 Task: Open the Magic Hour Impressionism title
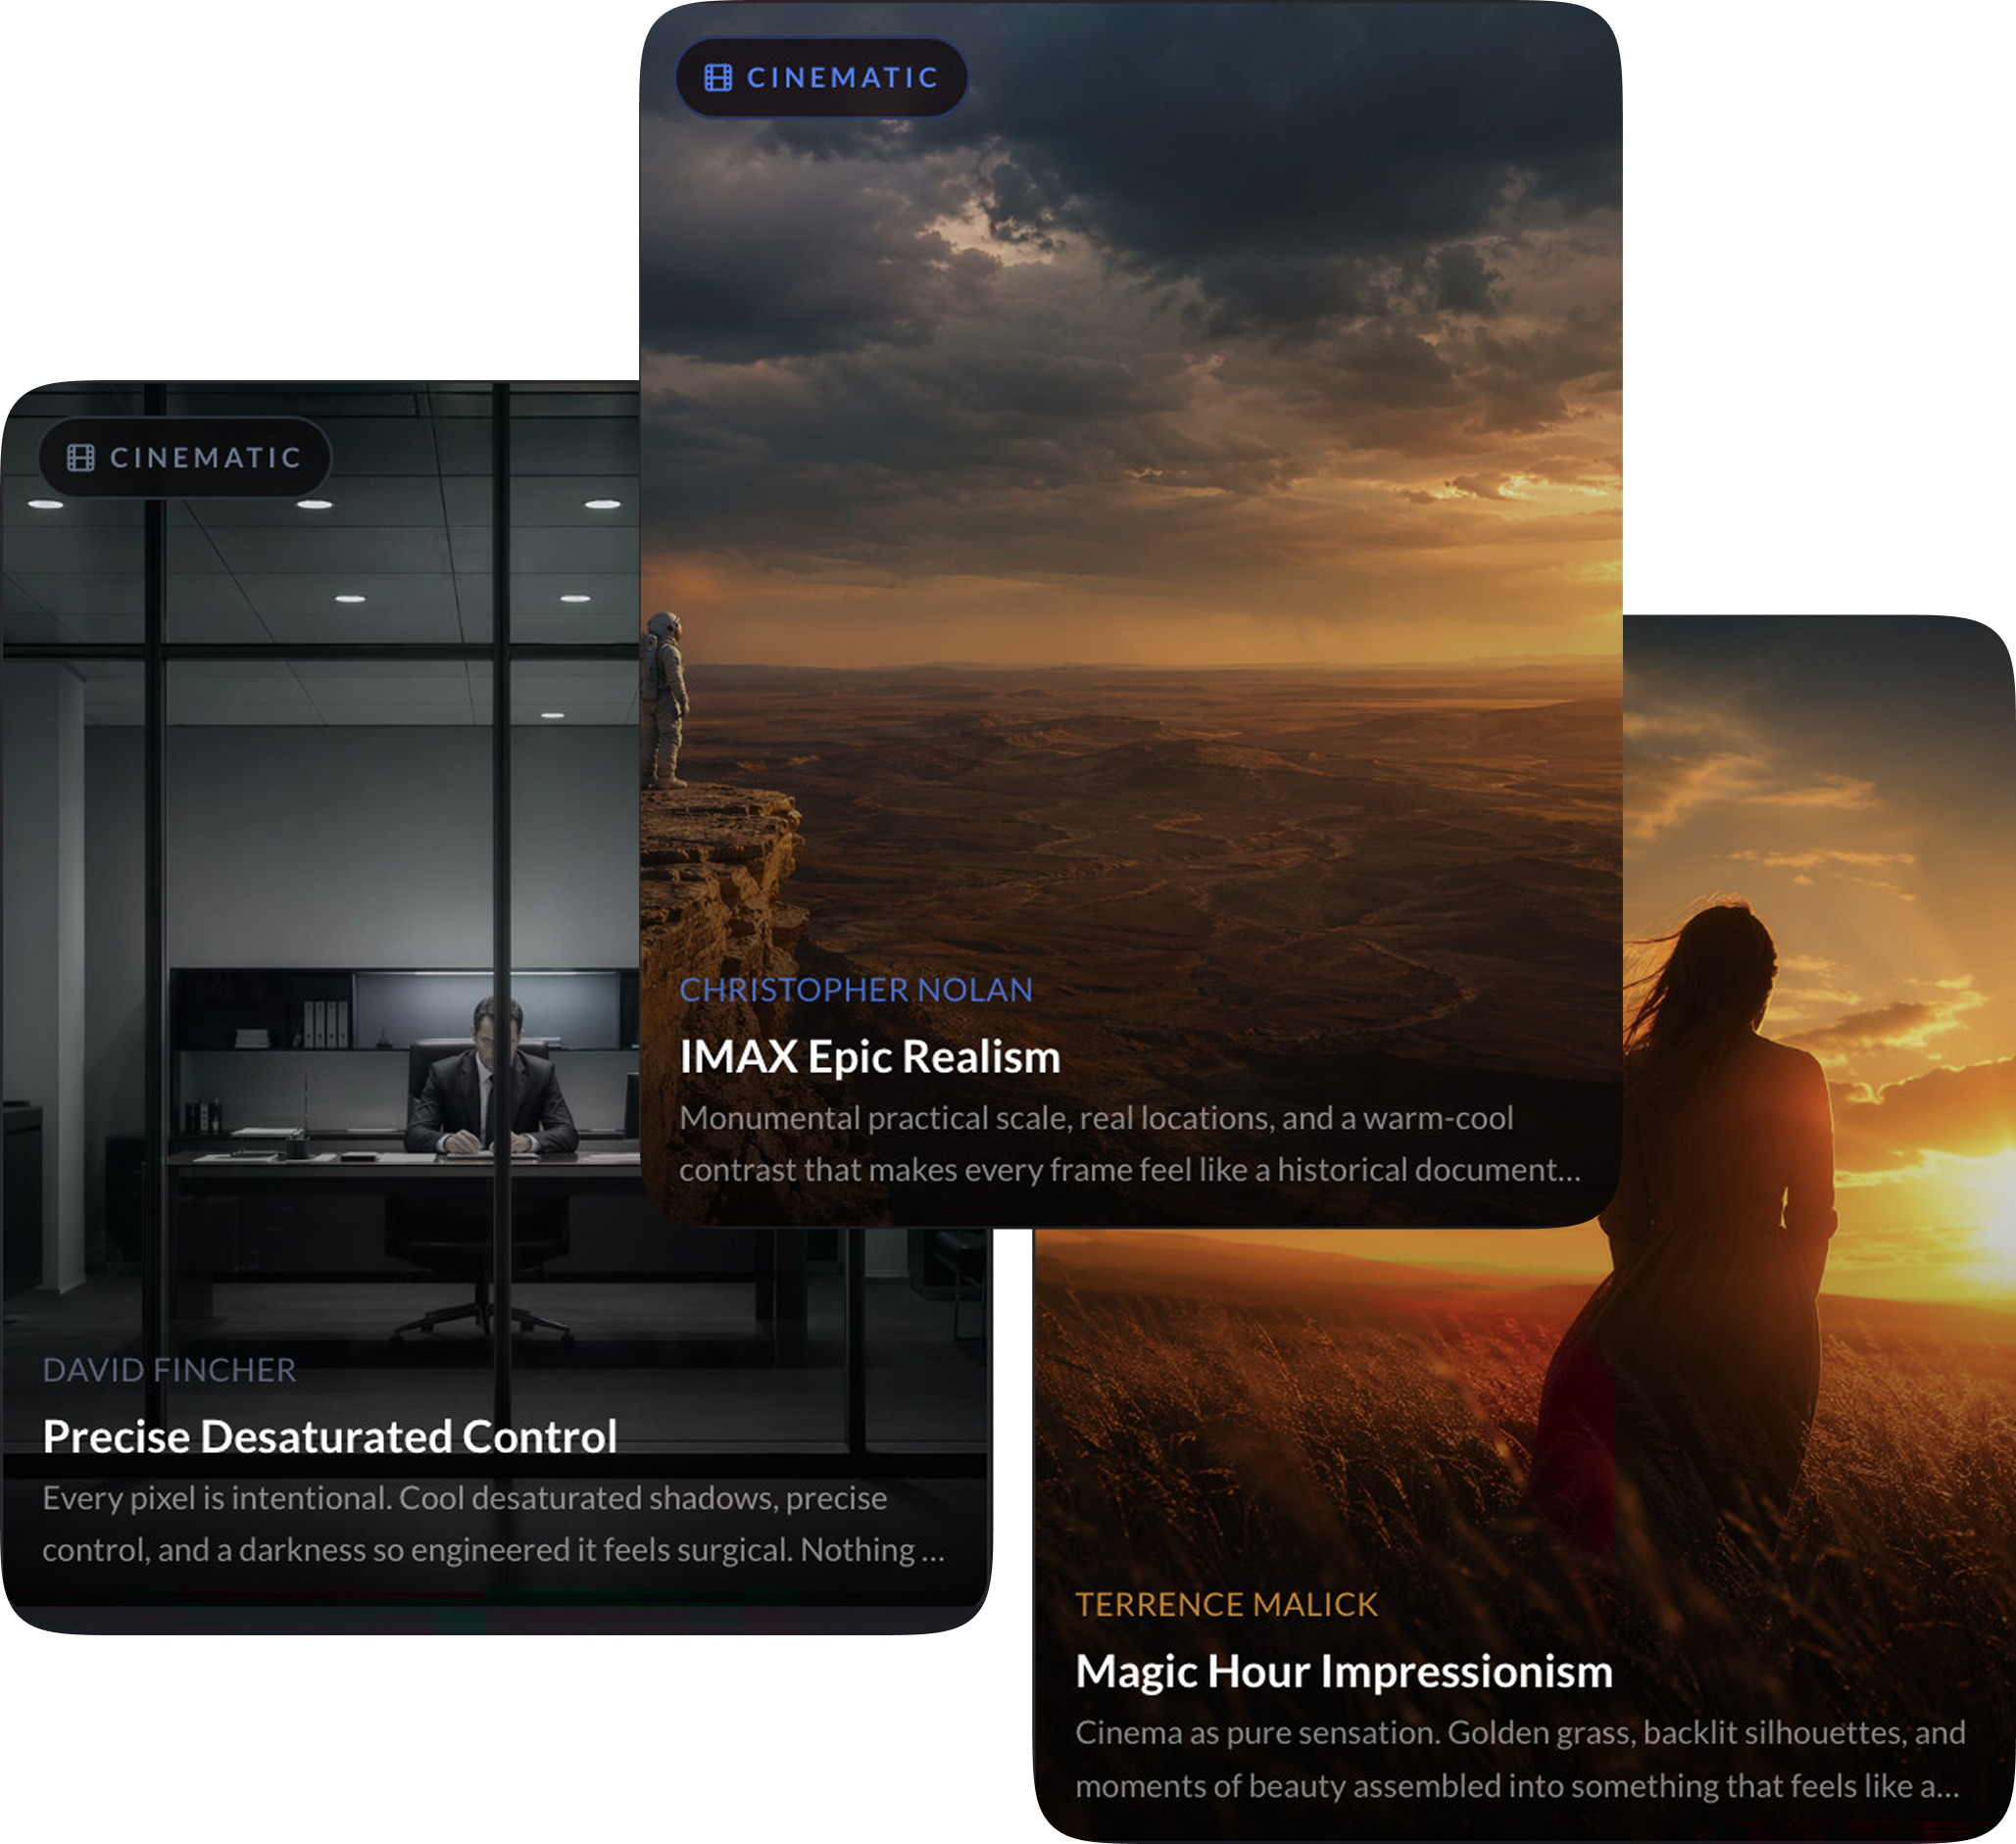[x=1344, y=1672]
